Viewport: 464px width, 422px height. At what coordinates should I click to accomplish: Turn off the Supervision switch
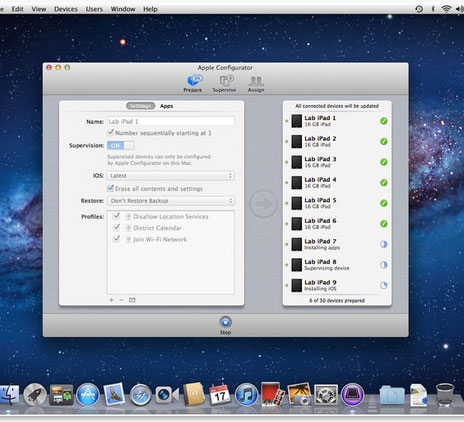[121, 145]
